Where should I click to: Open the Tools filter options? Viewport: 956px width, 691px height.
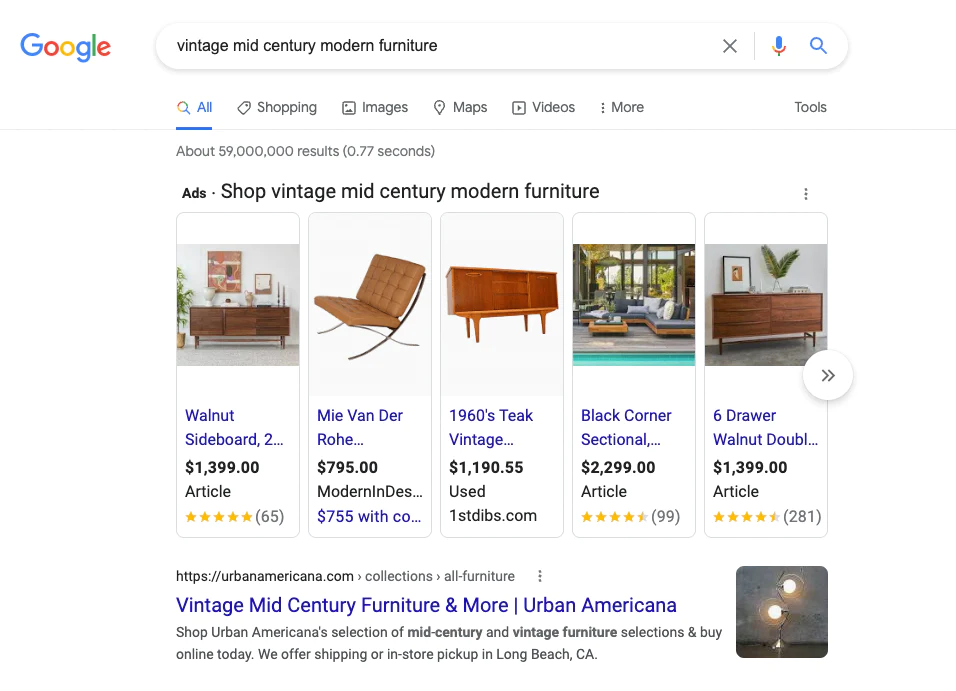[810, 107]
